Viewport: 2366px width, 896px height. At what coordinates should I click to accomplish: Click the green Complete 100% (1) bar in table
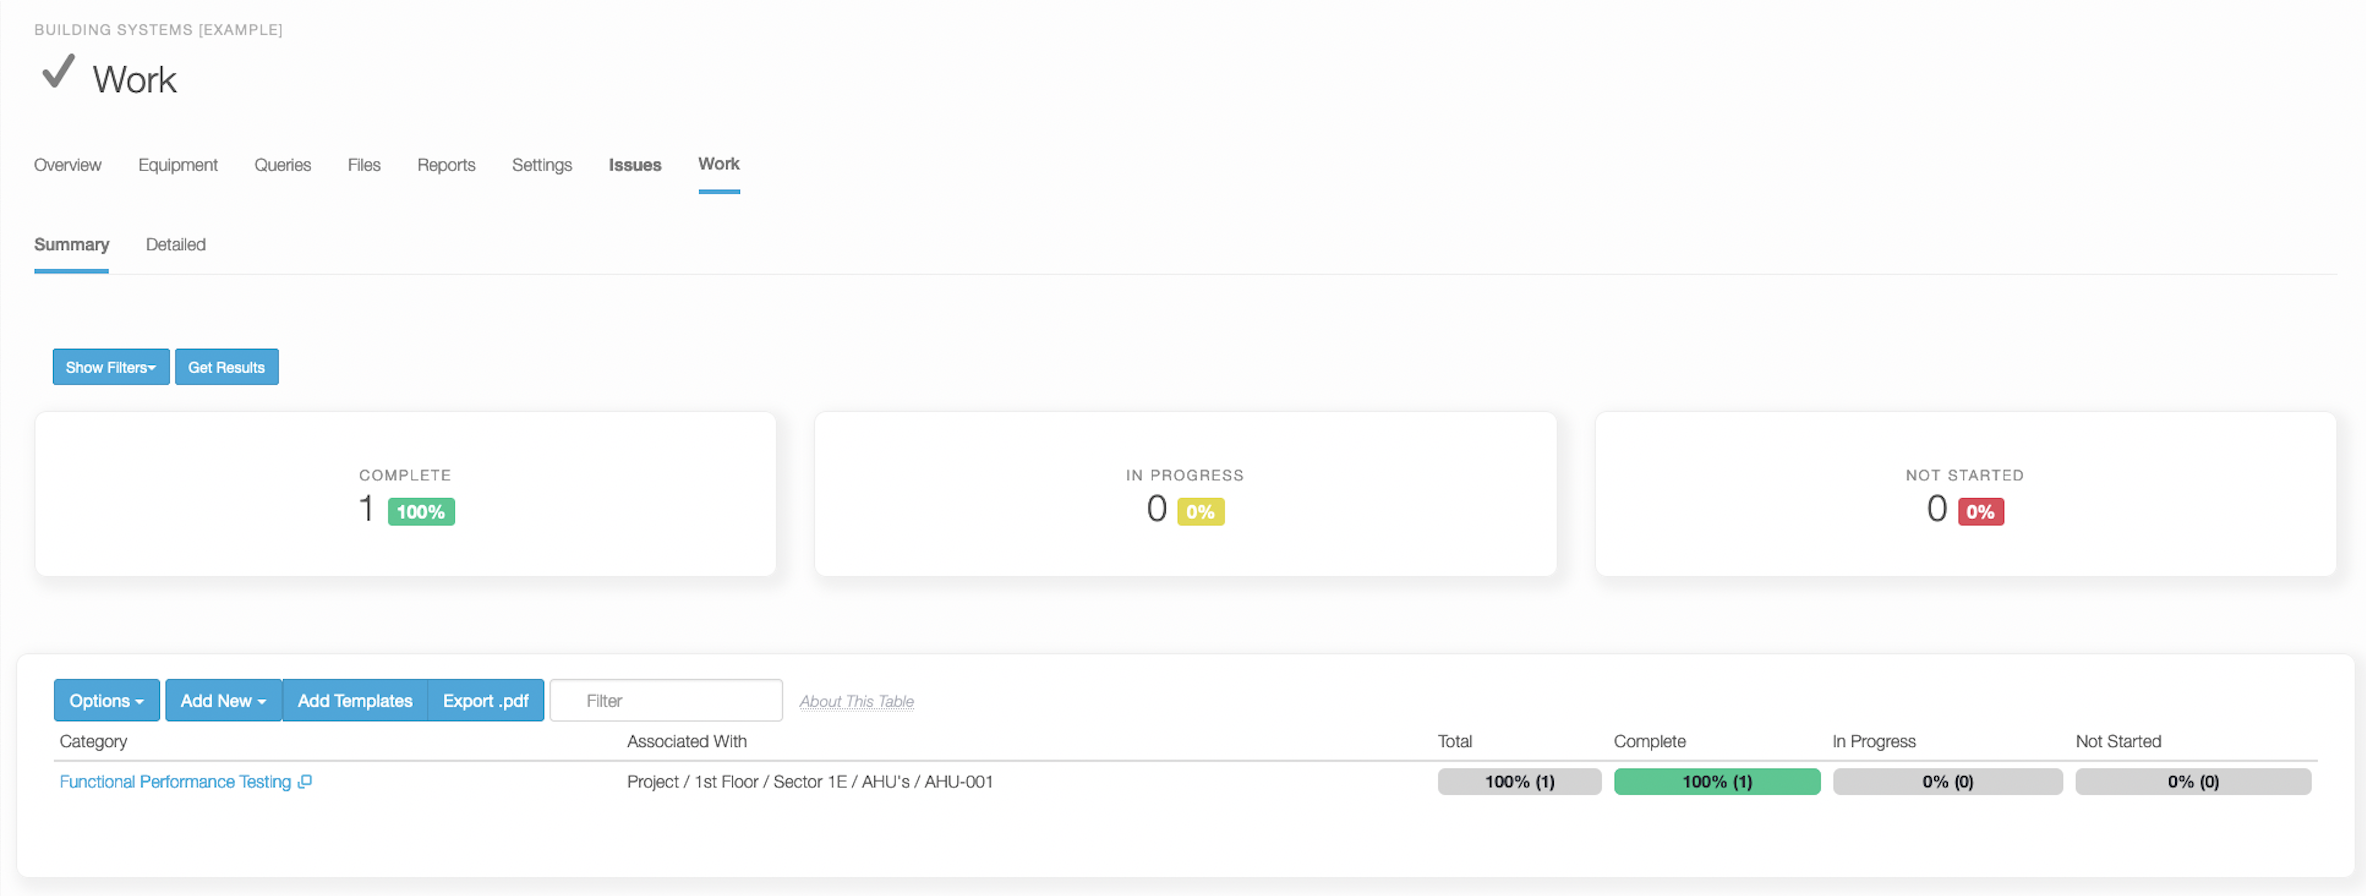(x=1717, y=782)
